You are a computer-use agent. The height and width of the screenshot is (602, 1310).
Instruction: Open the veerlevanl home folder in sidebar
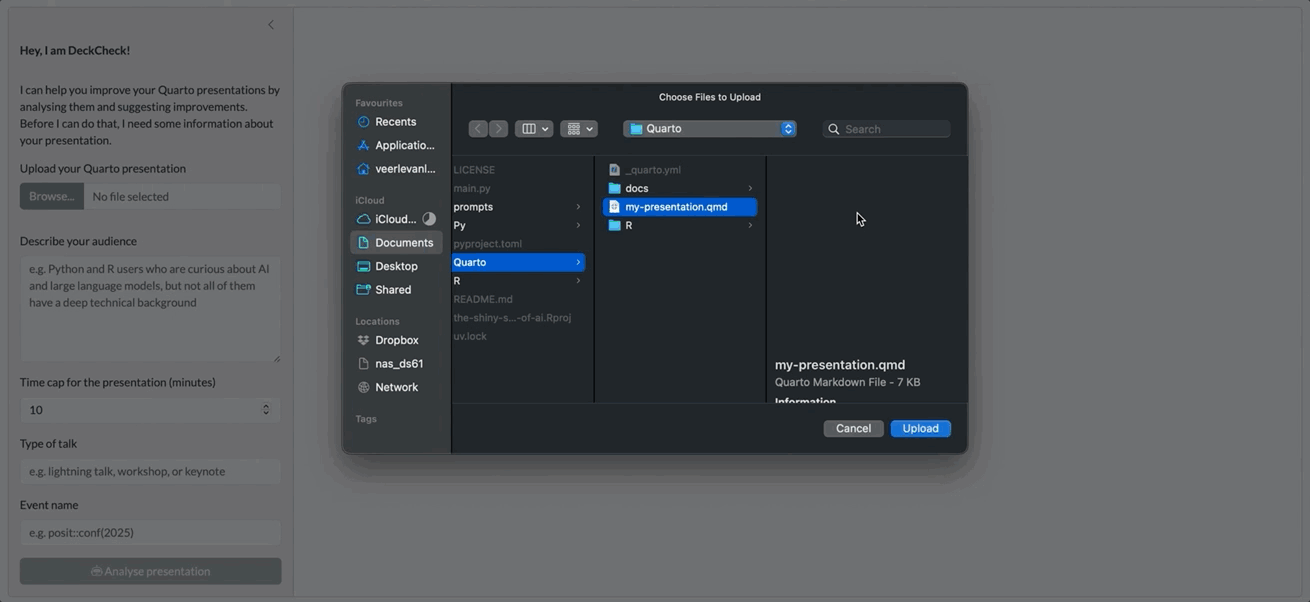pos(404,169)
